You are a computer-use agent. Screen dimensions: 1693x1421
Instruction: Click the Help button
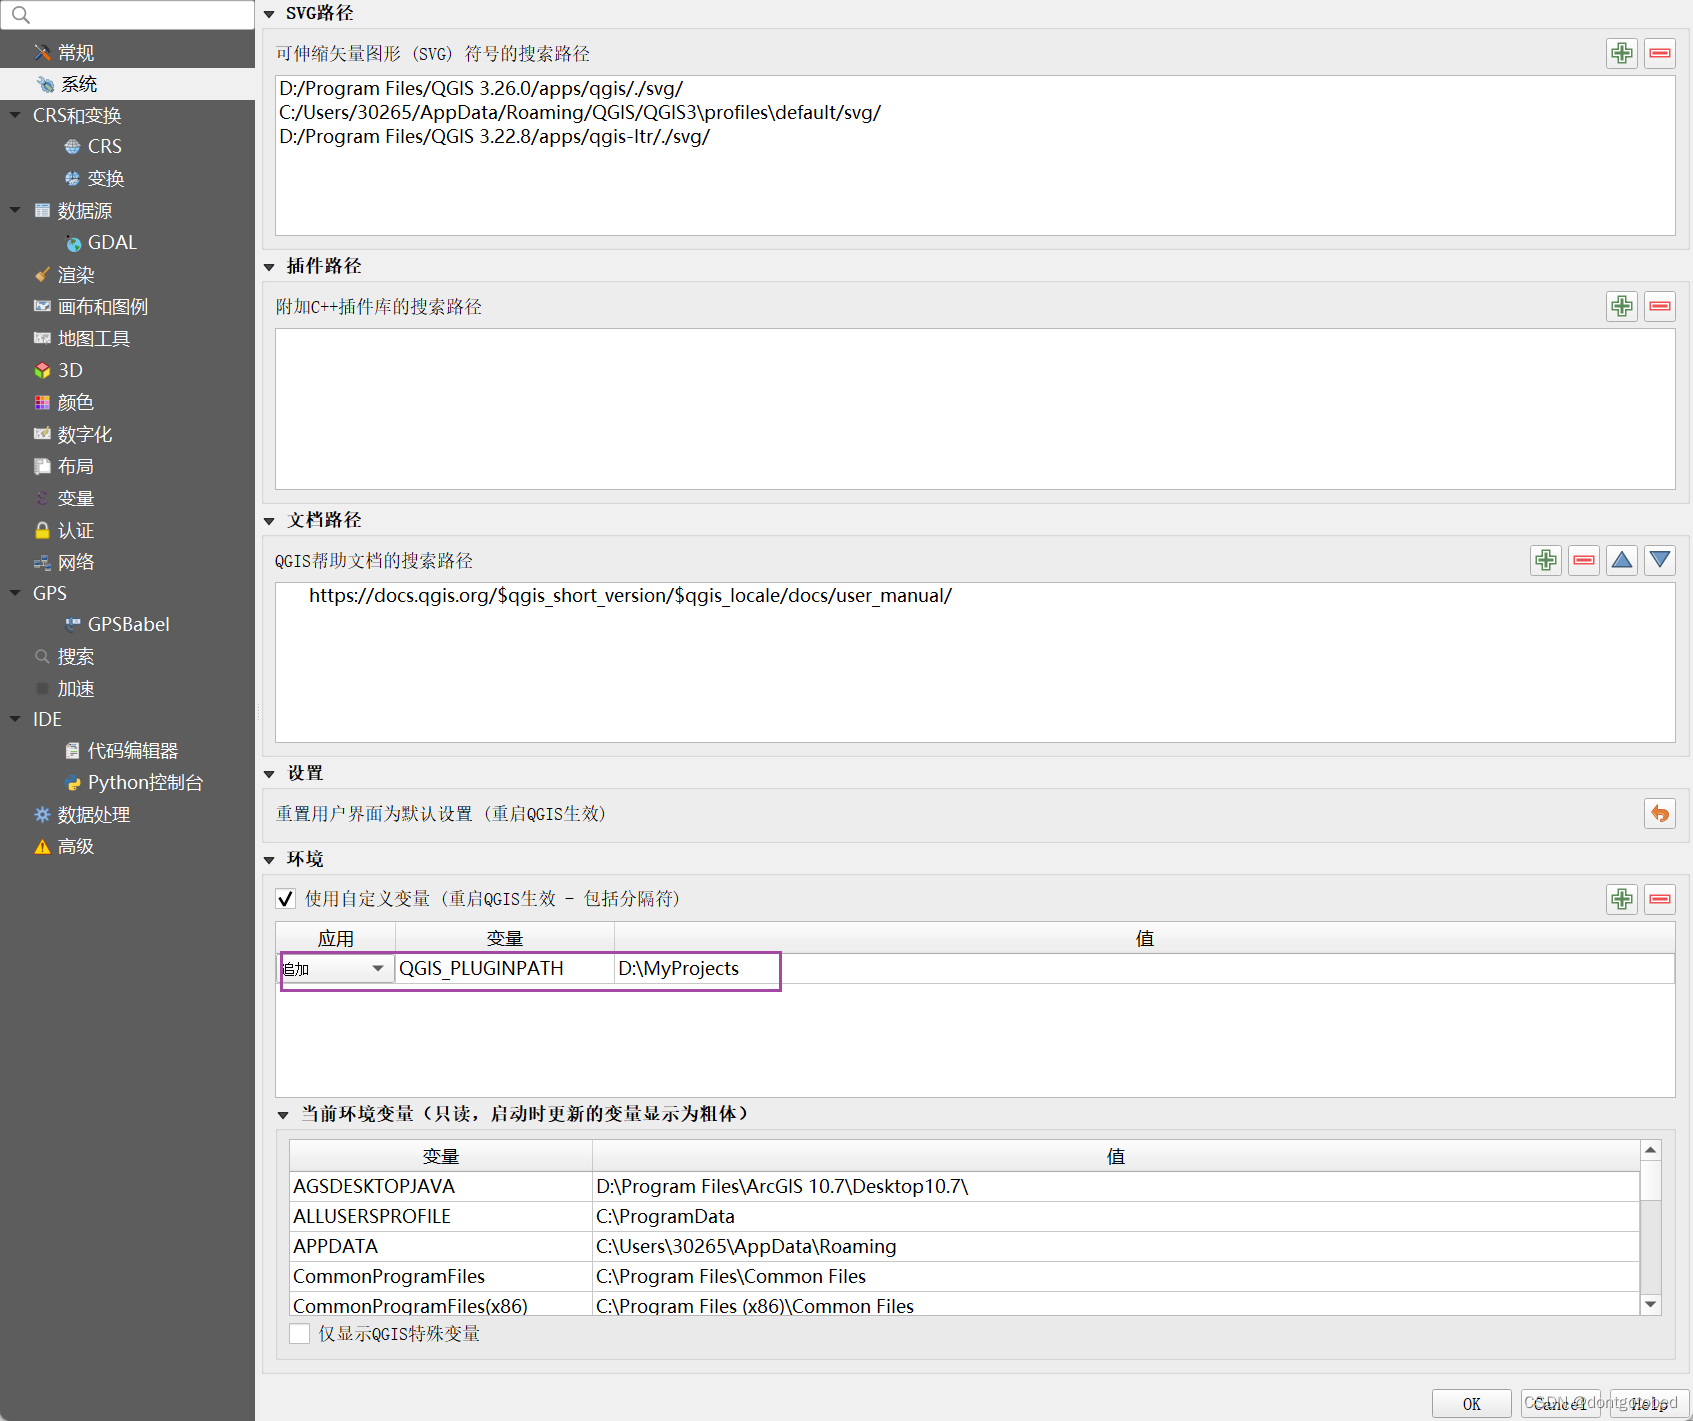1650,1404
